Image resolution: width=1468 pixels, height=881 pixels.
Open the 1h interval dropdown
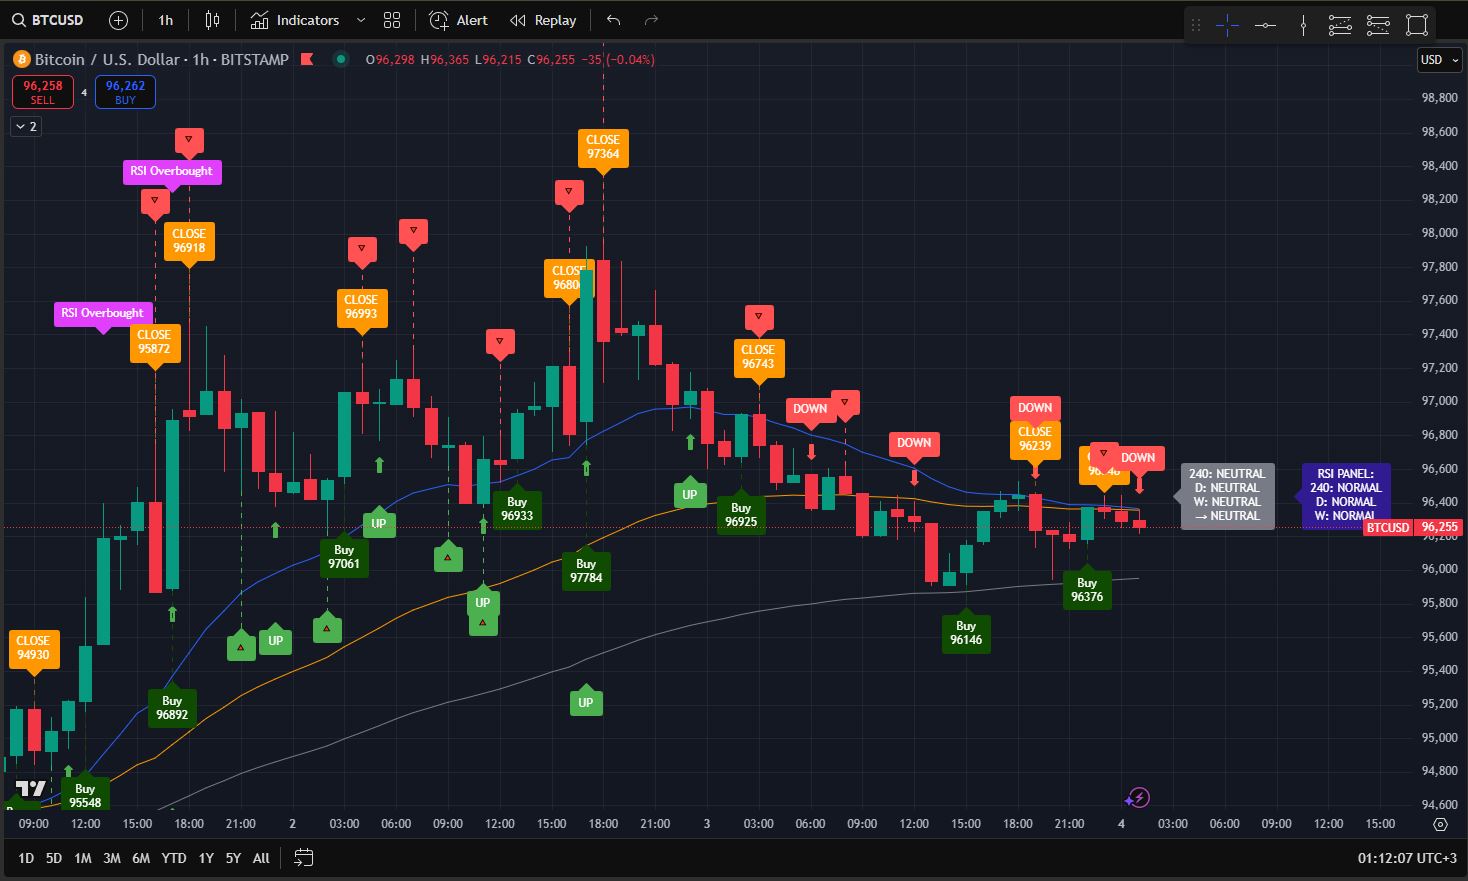[165, 19]
